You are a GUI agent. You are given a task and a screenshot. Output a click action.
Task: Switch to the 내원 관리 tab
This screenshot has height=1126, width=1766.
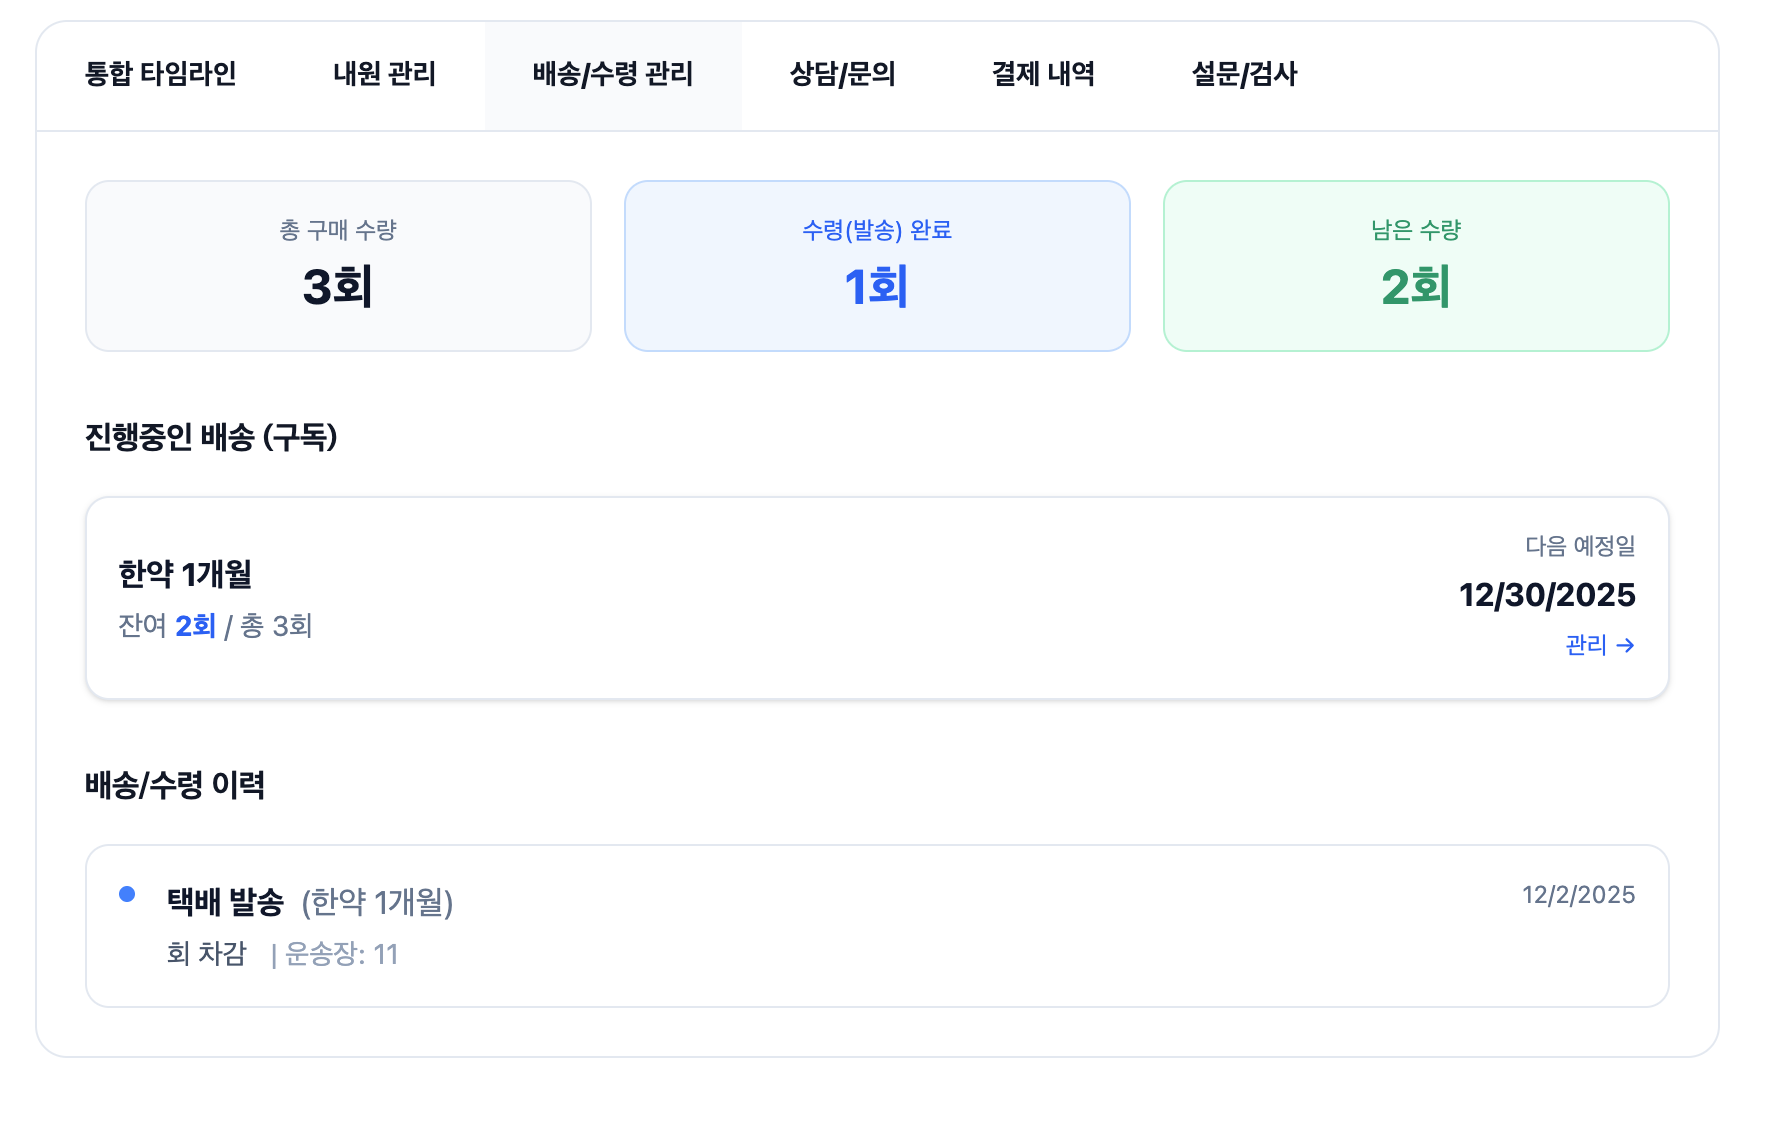click(384, 74)
